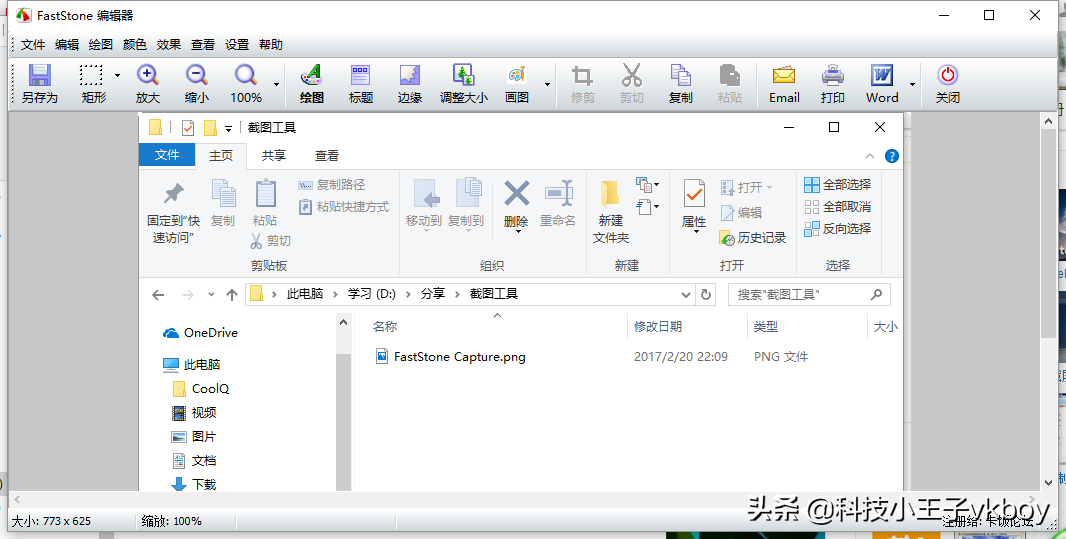Select 视频 in the navigation pane
Screen dimensions: 1066x539
[x=194, y=413]
